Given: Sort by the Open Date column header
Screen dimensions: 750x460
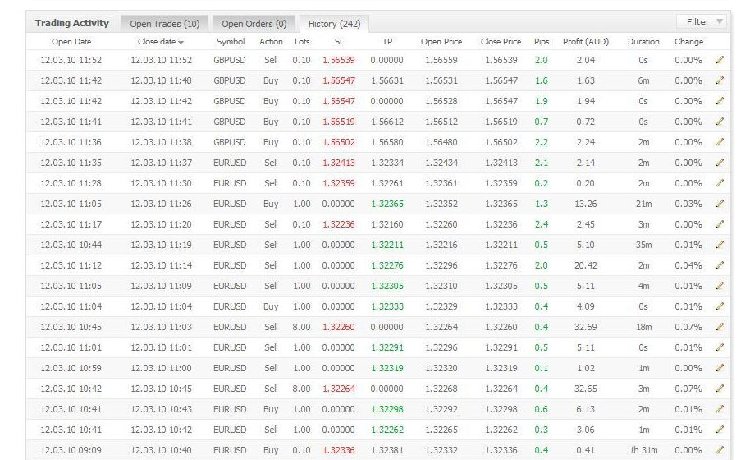Looking at the screenshot, I should 72,42.
